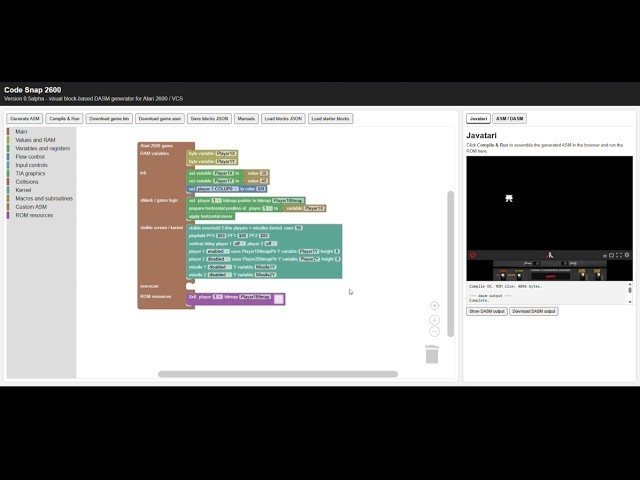
Task: Edit kernel rows number field
Action: point(298,228)
